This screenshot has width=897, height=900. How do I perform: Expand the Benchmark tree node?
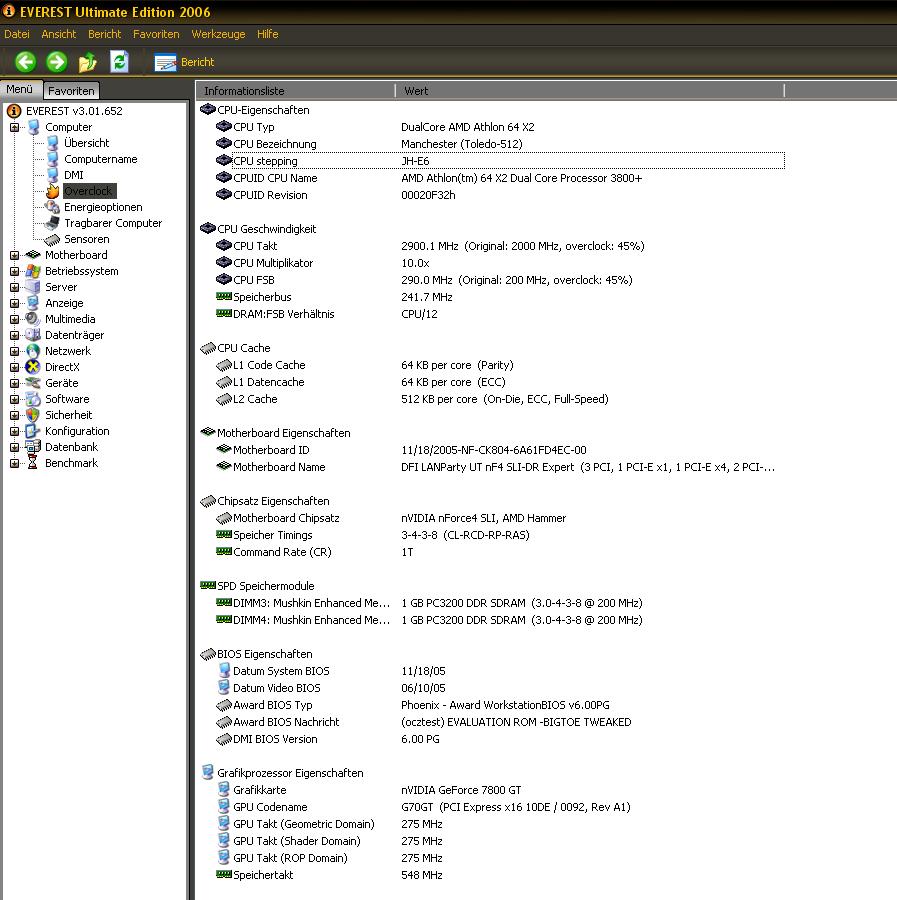tap(14, 463)
